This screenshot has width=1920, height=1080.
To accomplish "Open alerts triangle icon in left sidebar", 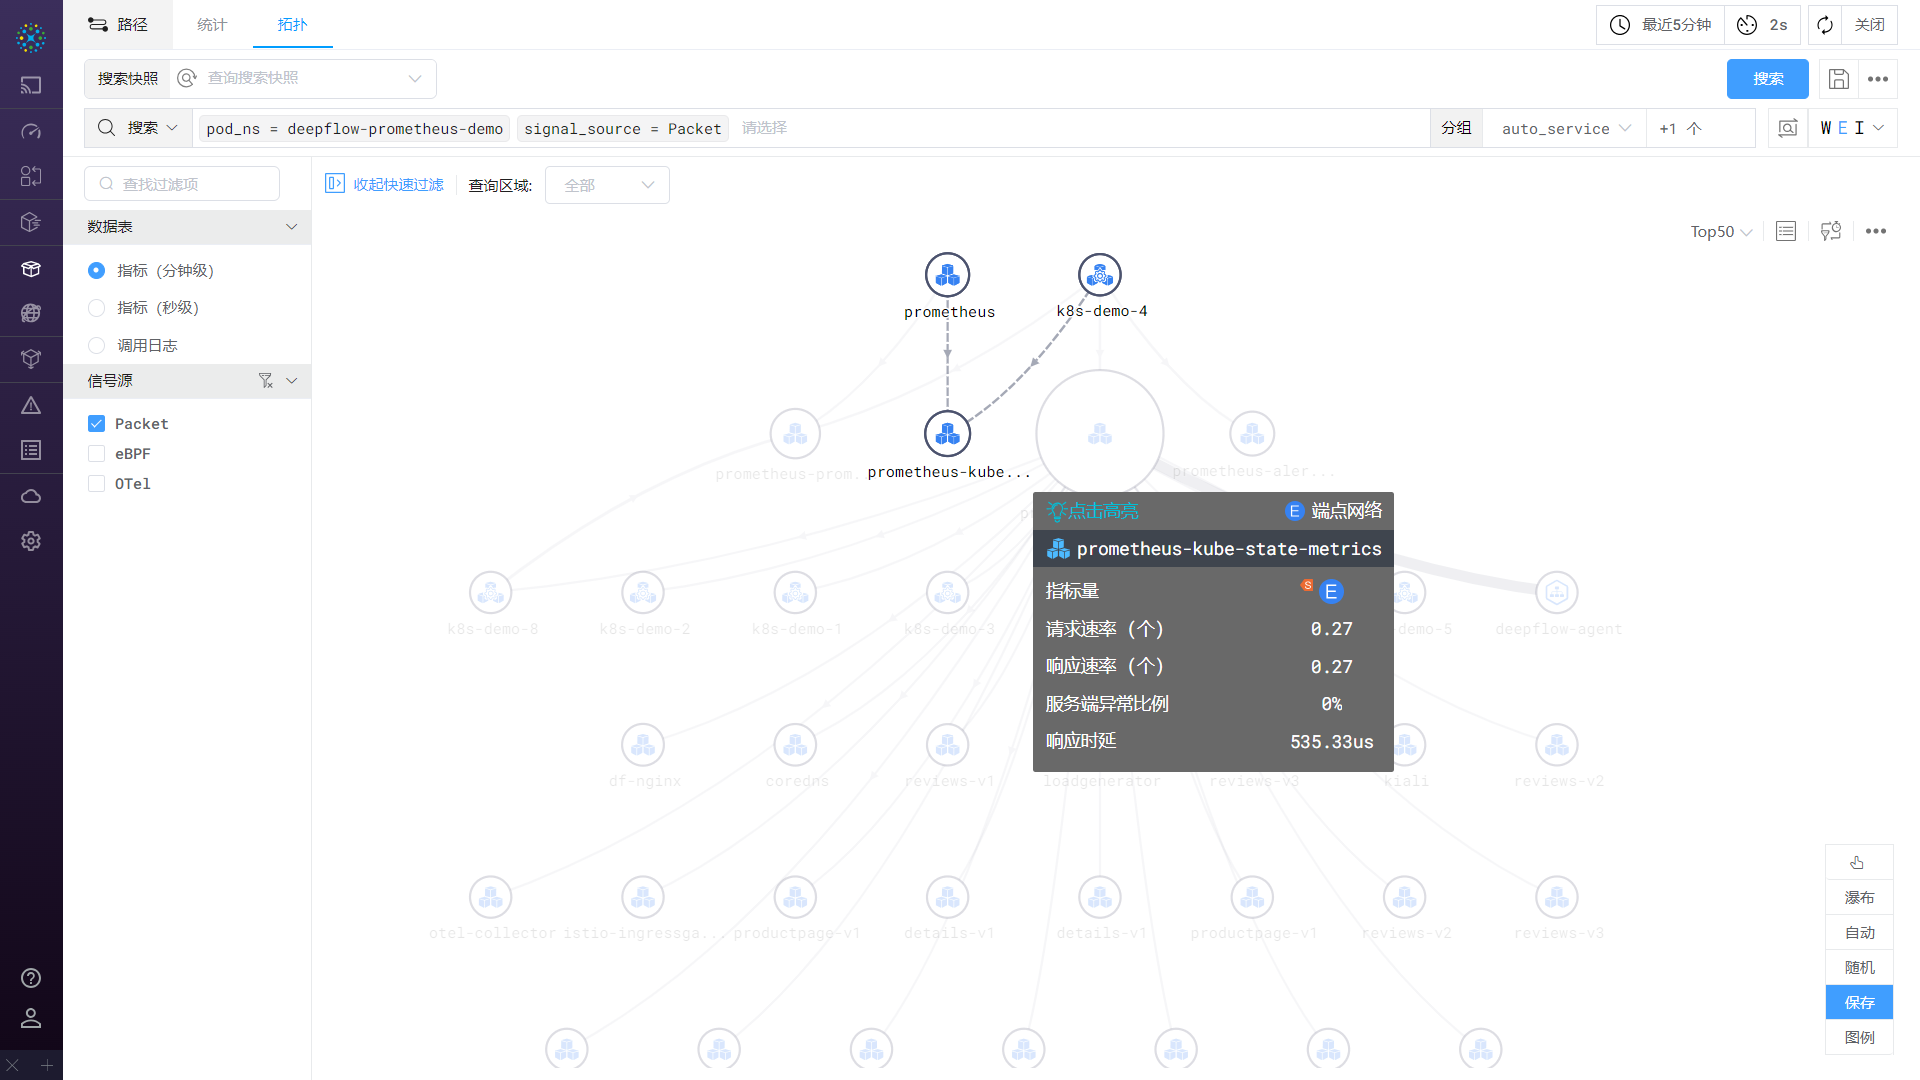I will coord(31,405).
